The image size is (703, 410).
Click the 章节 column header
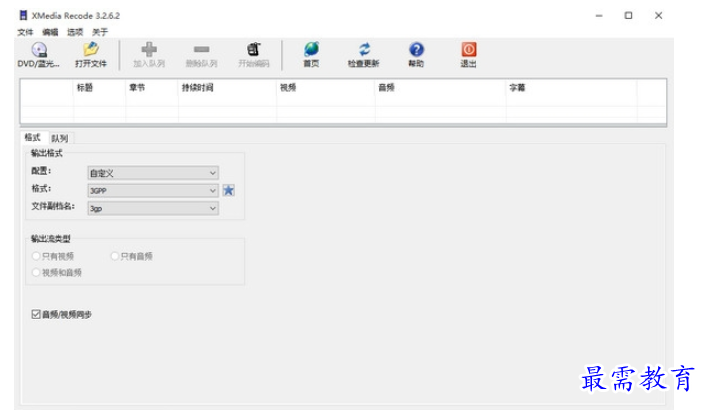tap(152, 87)
